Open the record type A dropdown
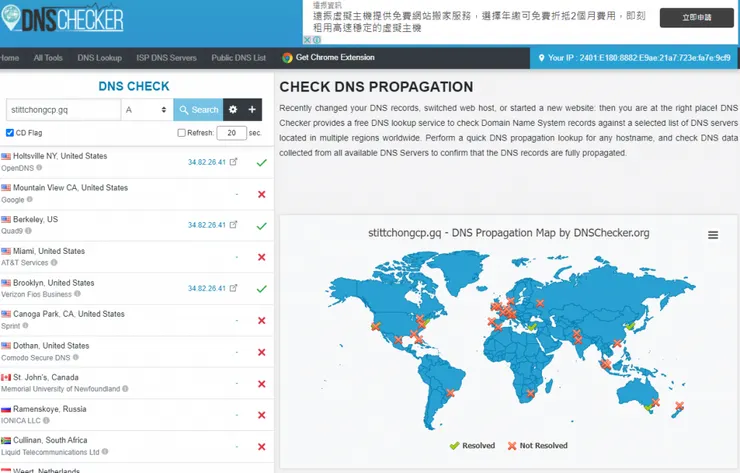The width and height of the screenshot is (740, 473). tap(146, 110)
